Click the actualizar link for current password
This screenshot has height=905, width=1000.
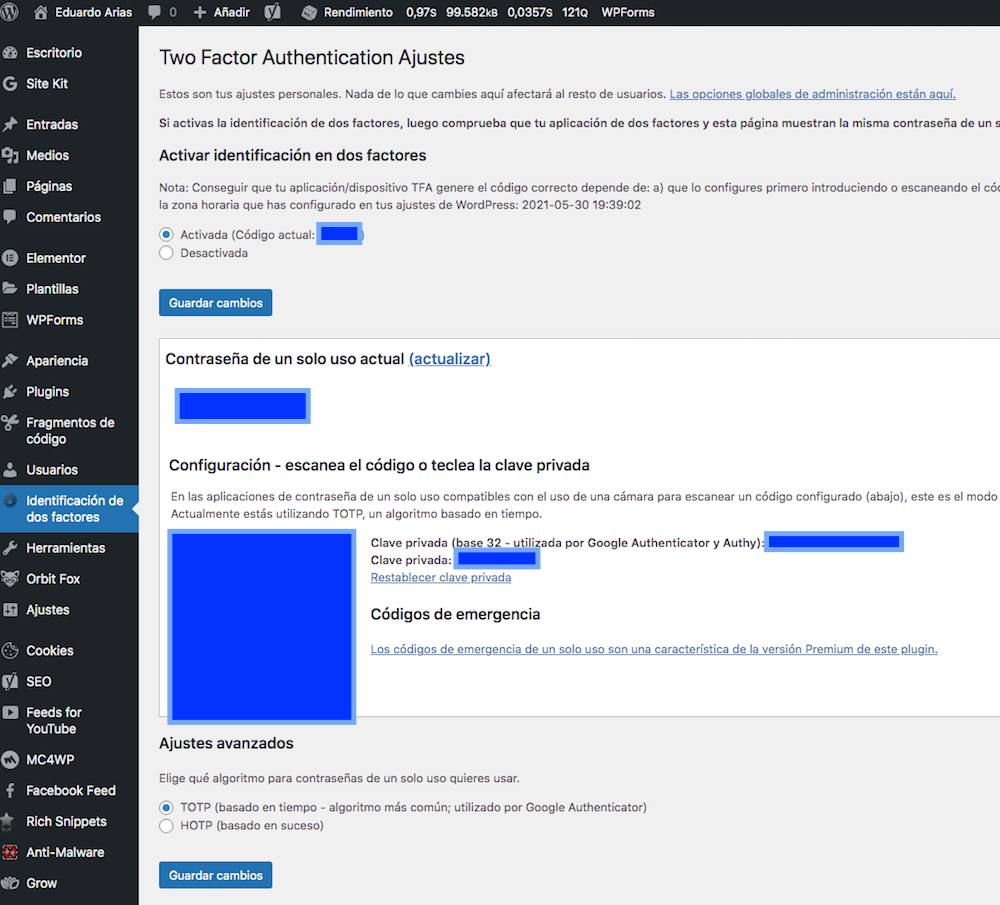pyautogui.click(x=449, y=359)
